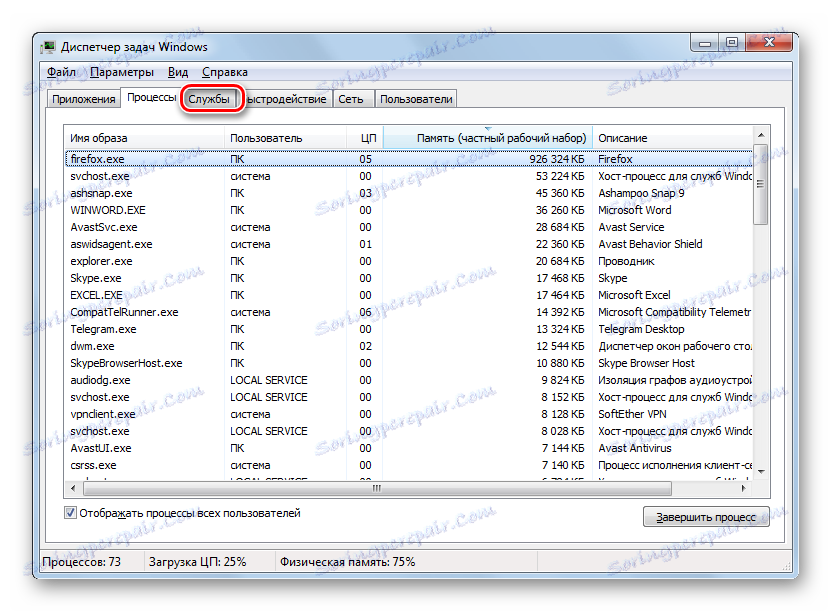The width and height of the screenshot is (832, 612).
Task: Select the firefox.exe process row
Action: click(x=409, y=159)
